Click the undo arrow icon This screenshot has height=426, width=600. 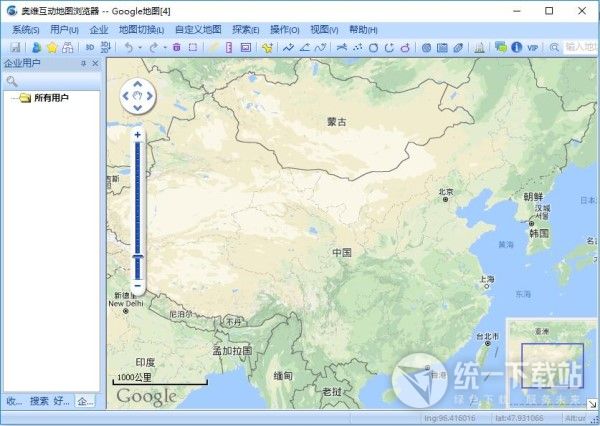129,47
